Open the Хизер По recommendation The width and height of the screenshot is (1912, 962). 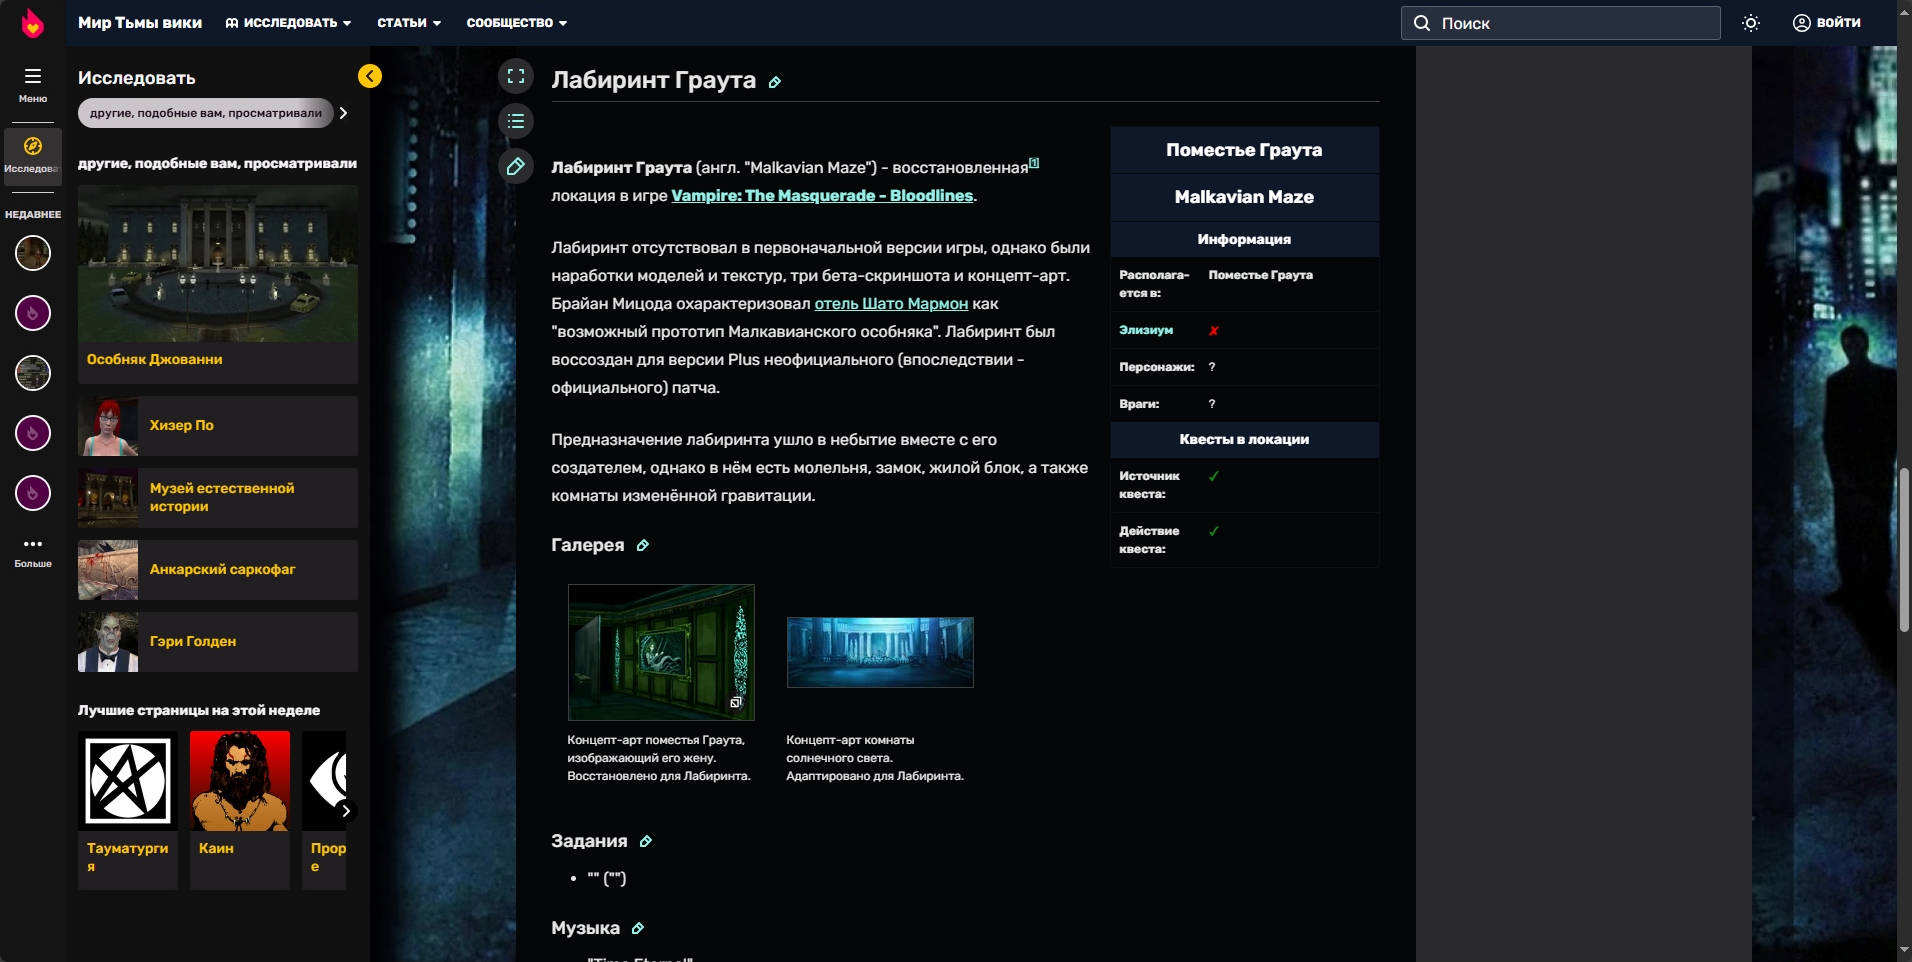(x=218, y=426)
